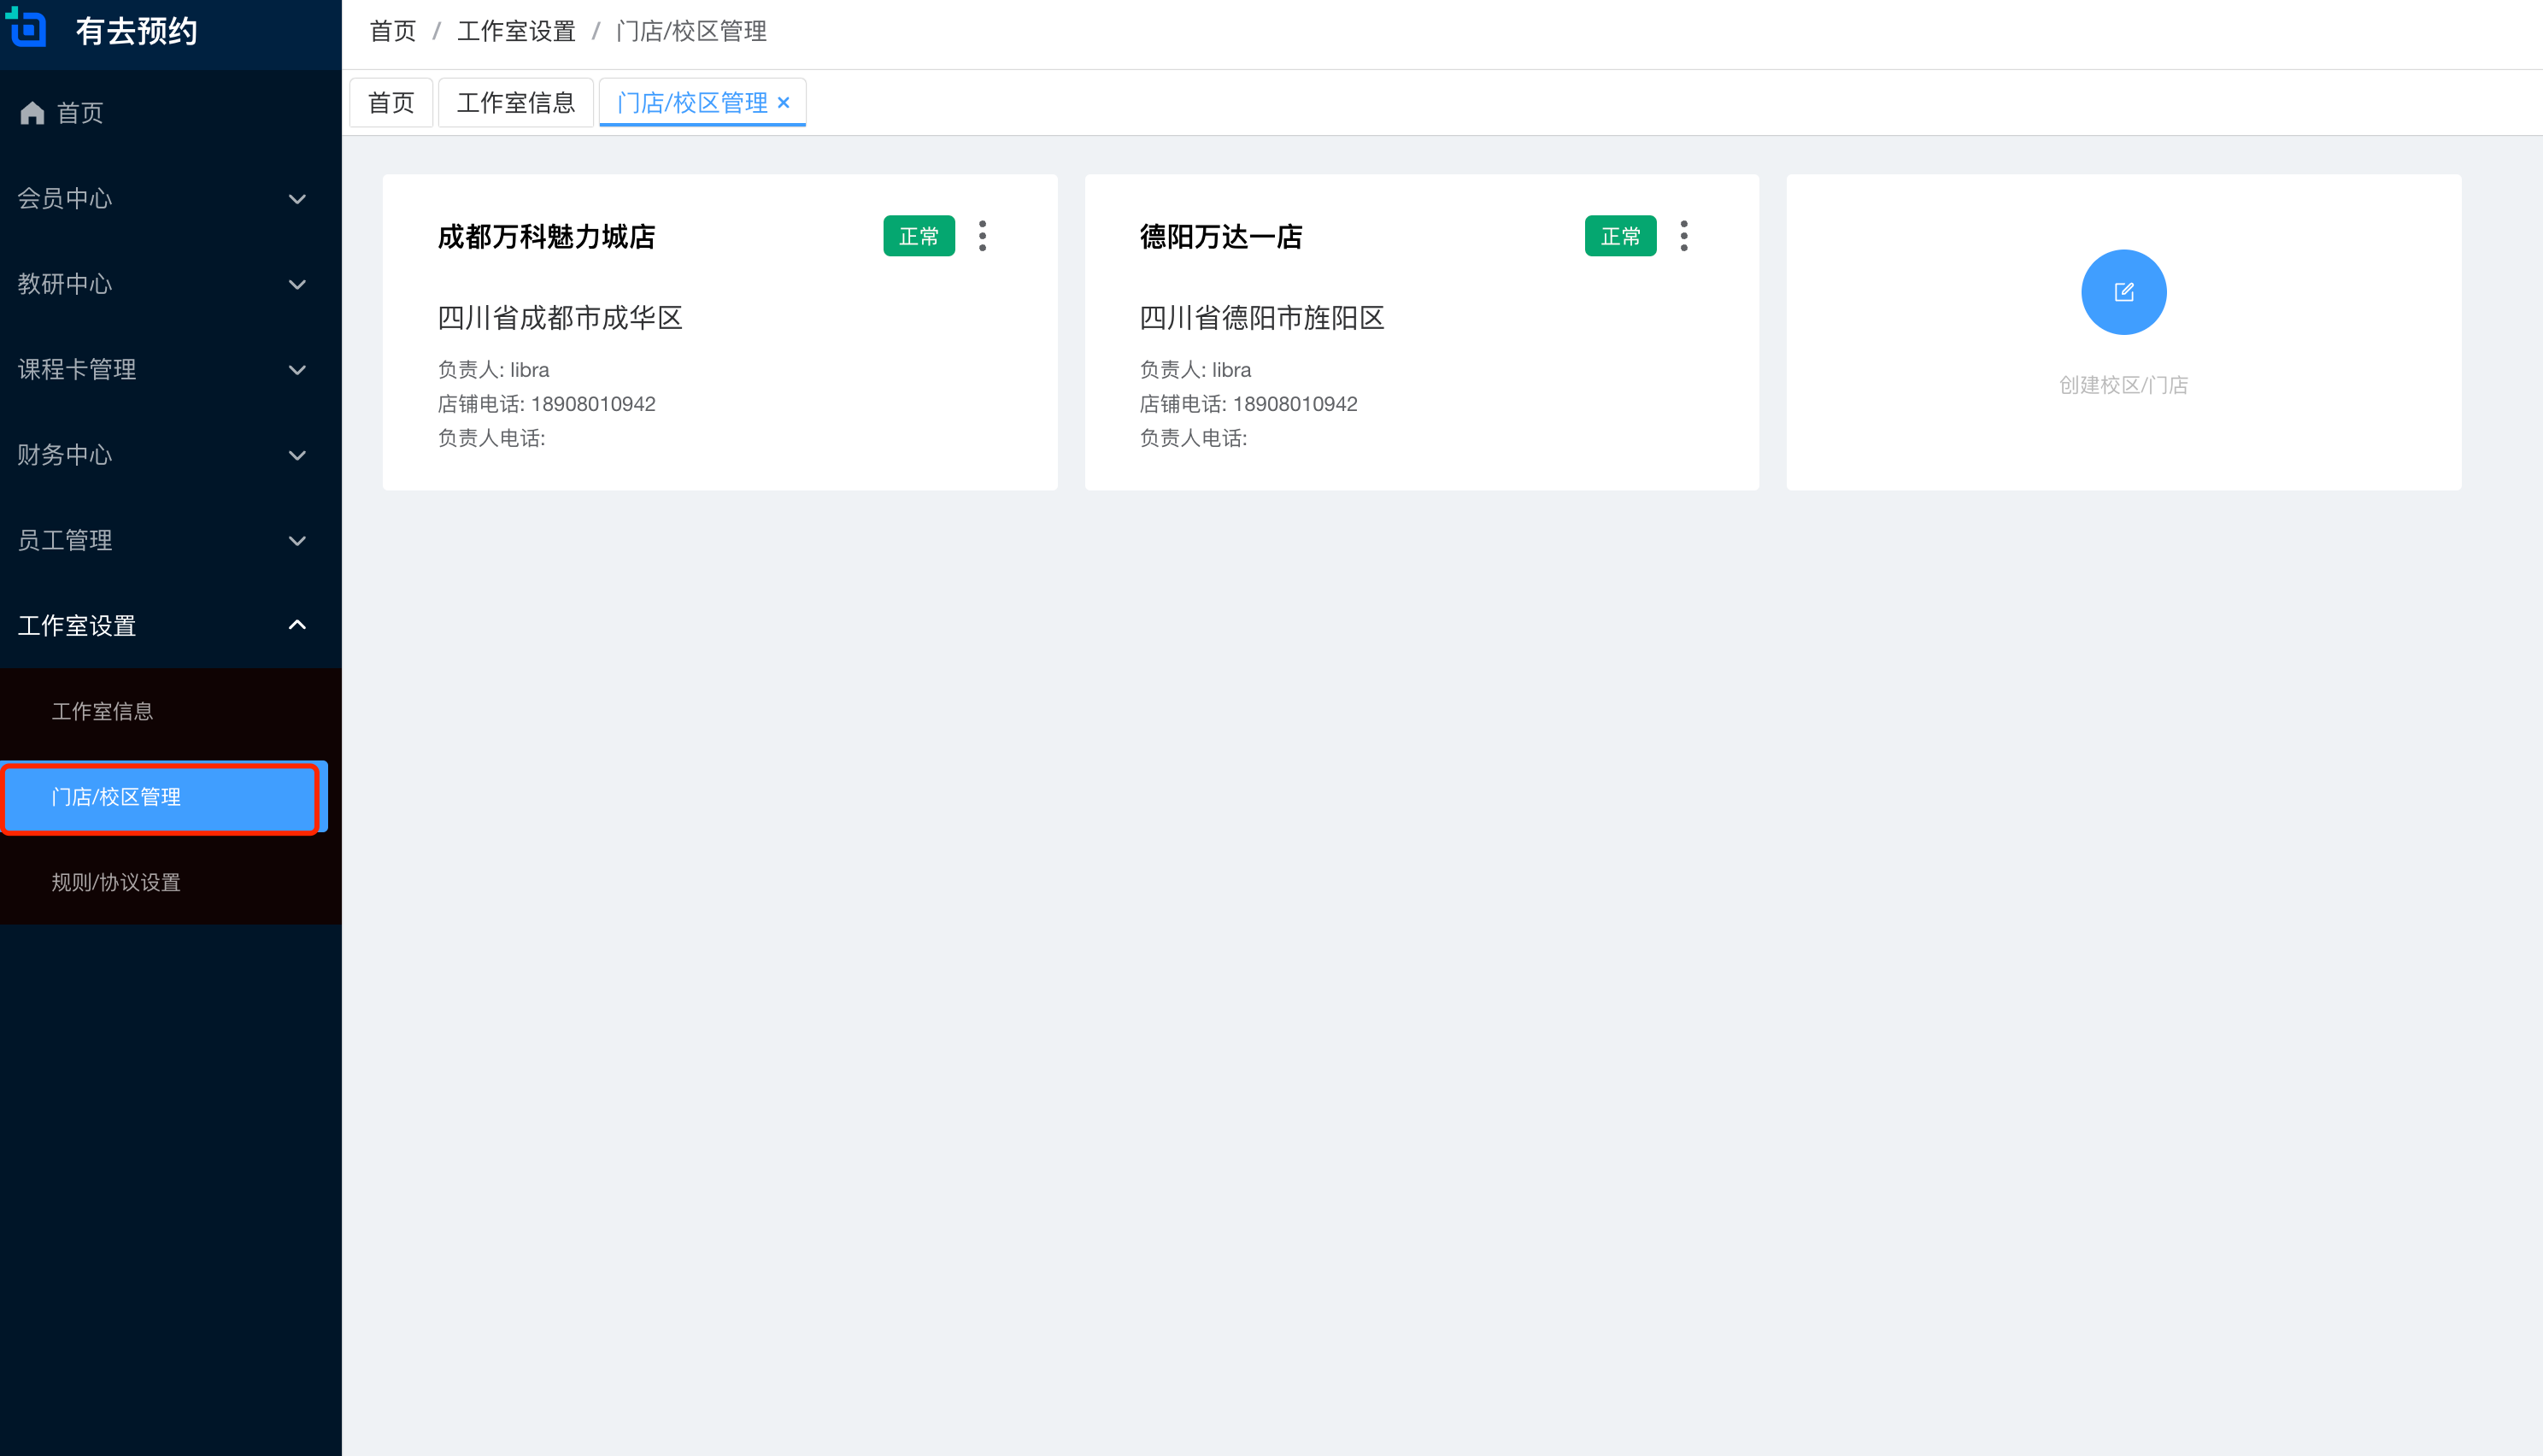Open 工作室信息 submenu item

pyautogui.click(x=170, y=711)
